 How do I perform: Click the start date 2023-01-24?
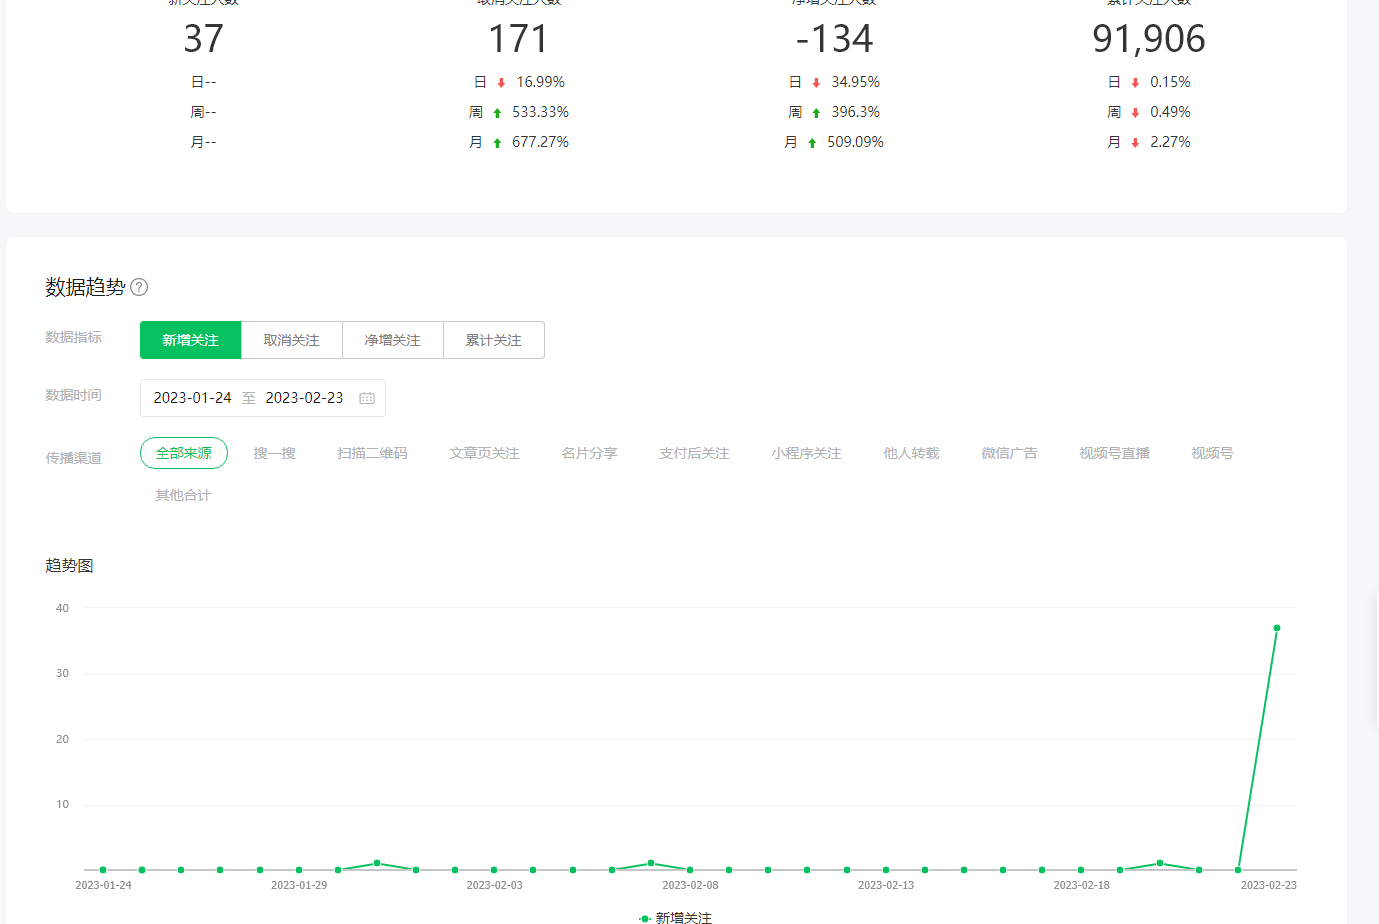(192, 398)
